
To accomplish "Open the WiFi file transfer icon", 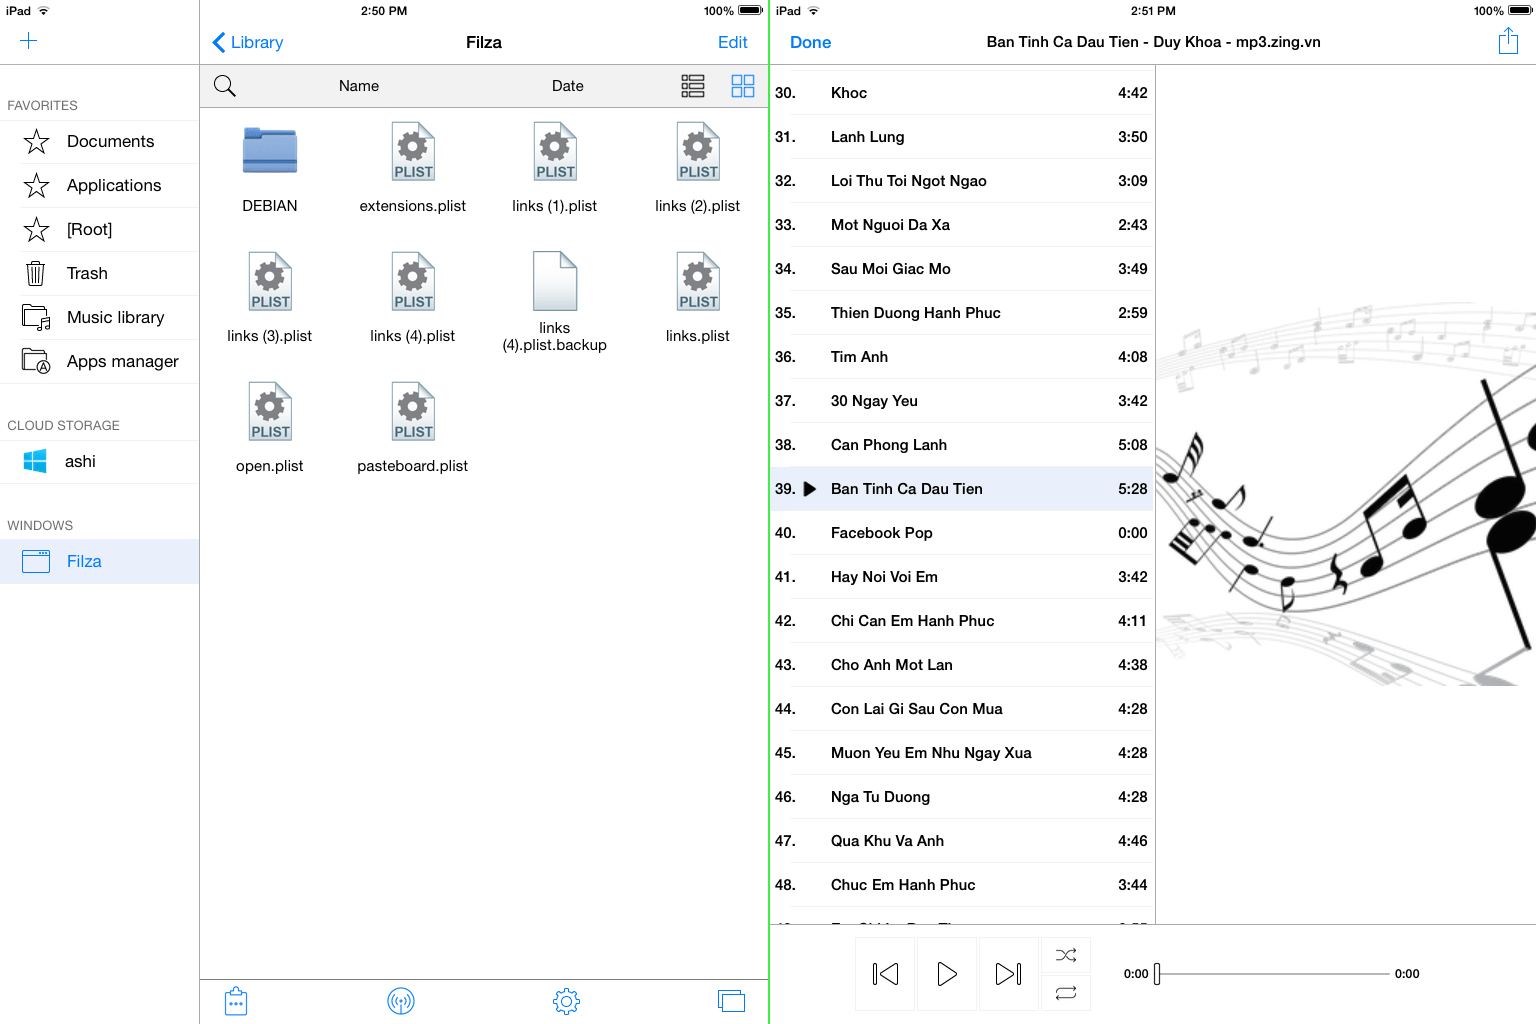I will pyautogui.click(x=401, y=1000).
